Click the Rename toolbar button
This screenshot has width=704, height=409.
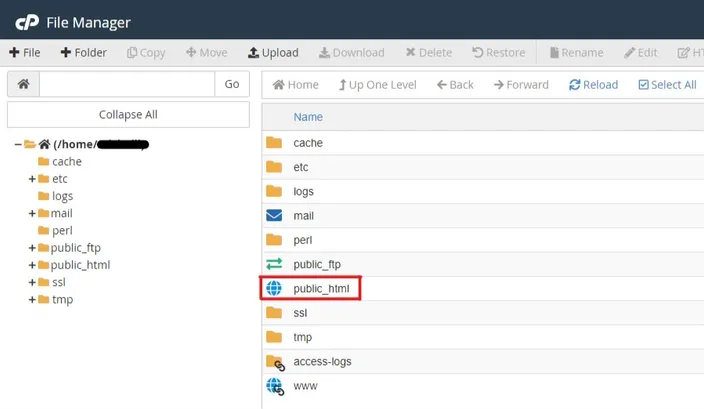coord(576,53)
